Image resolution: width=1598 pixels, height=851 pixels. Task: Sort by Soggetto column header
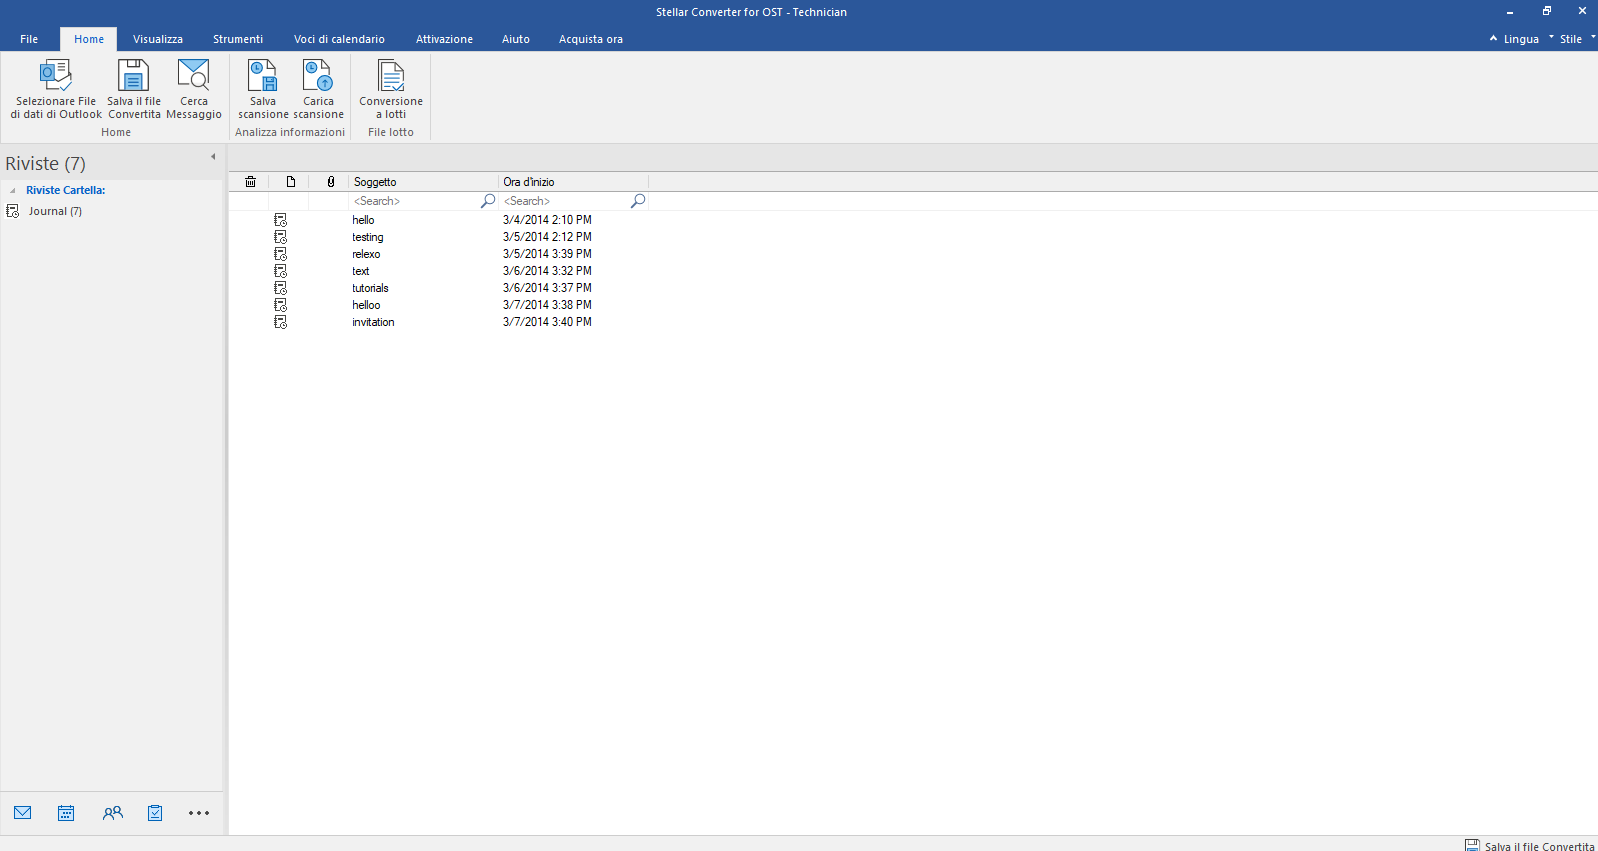click(x=423, y=182)
